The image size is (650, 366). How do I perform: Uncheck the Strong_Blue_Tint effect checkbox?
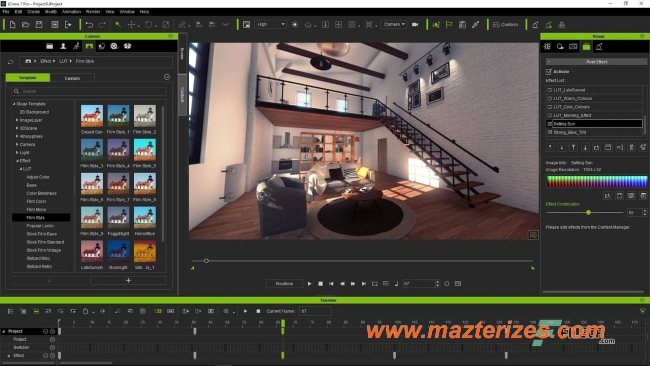pyautogui.click(x=550, y=132)
